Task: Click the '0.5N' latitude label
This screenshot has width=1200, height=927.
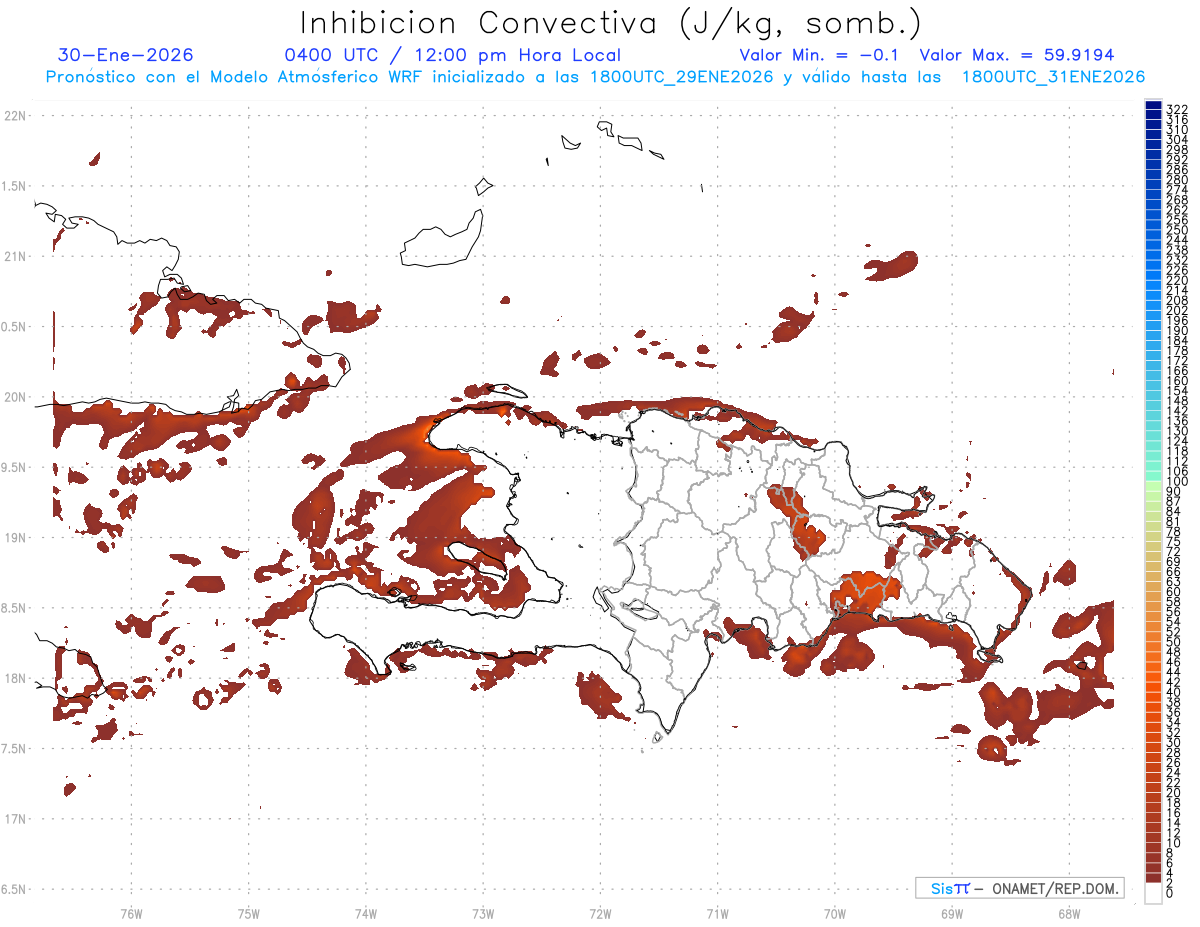Action: tap(15, 327)
